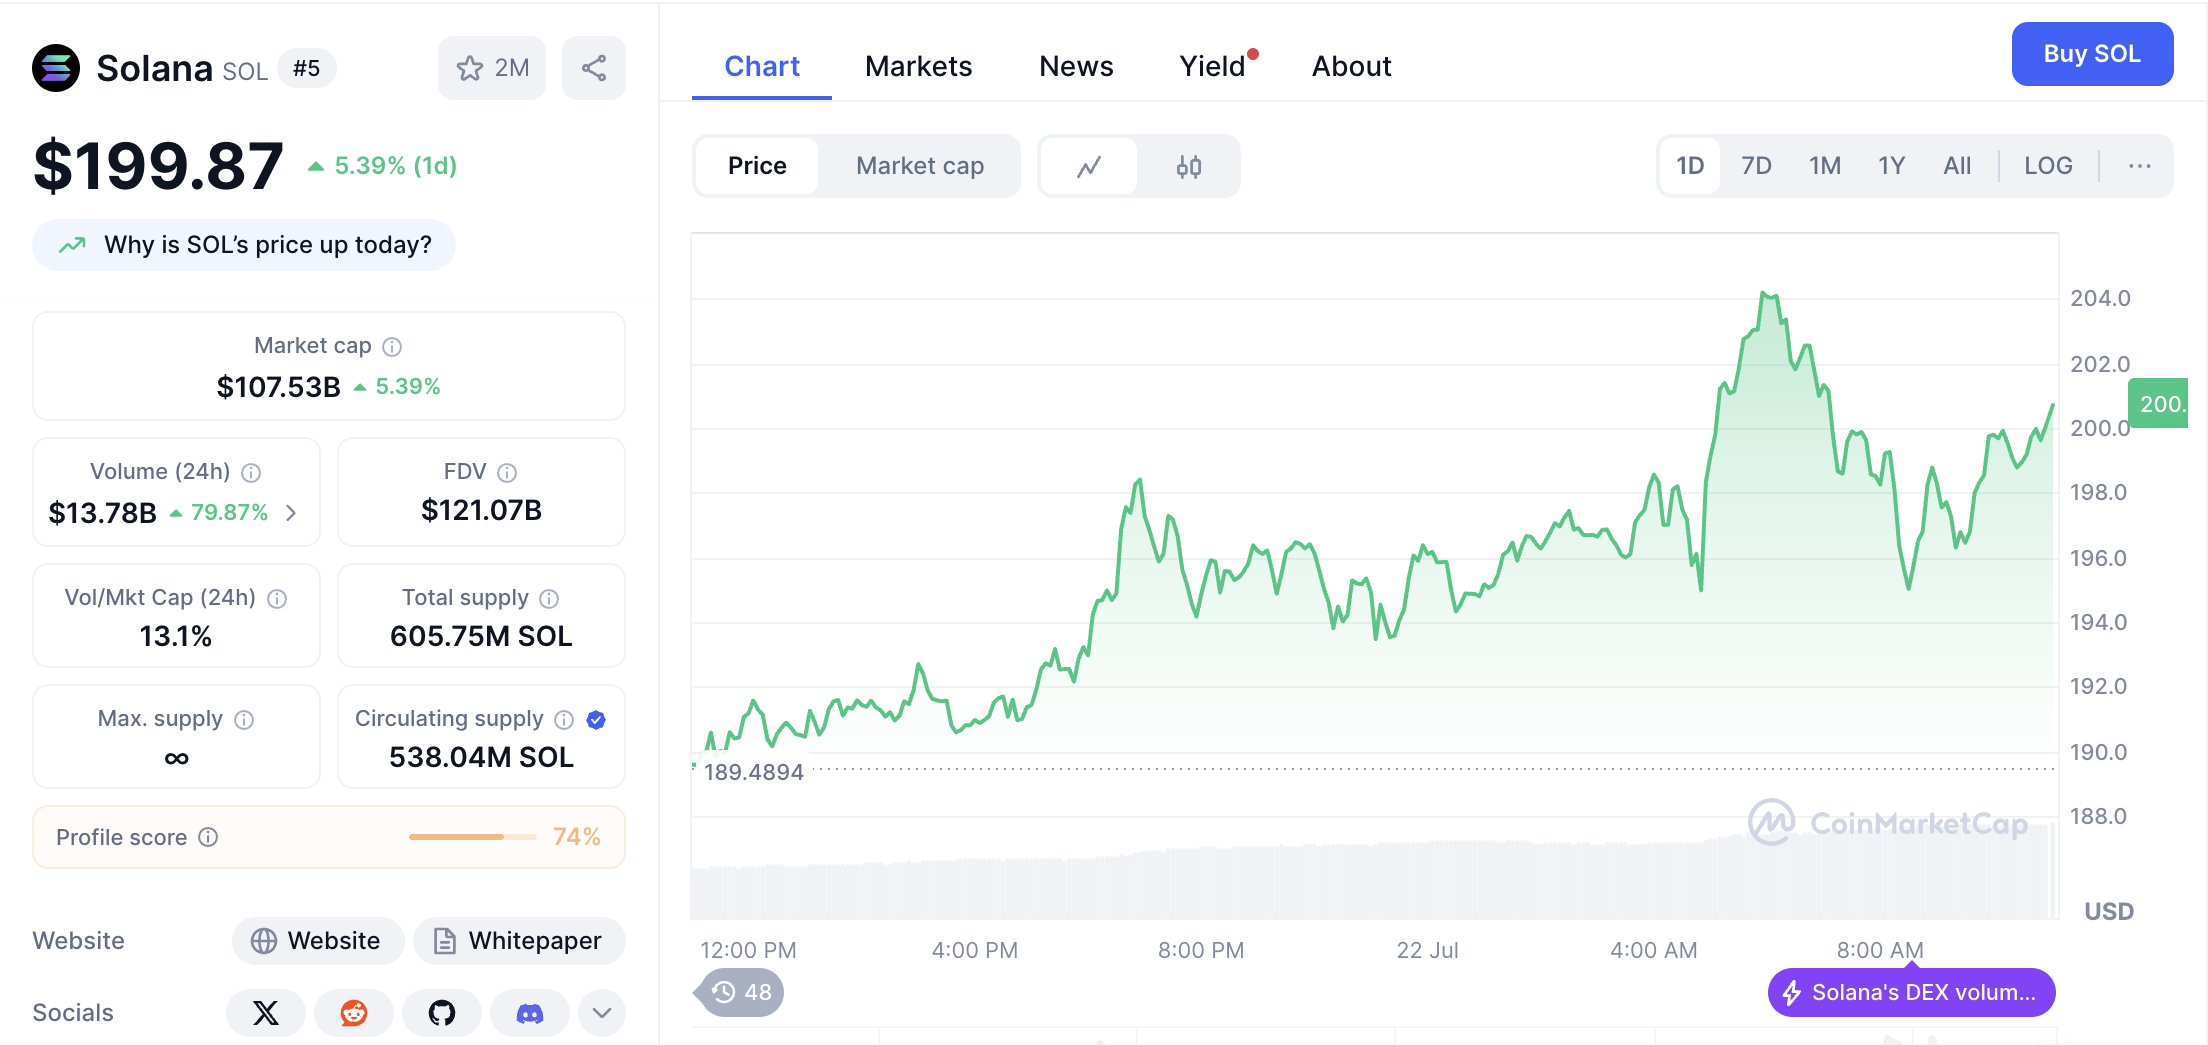Click the Circulating supply info icon

pos(564,720)
